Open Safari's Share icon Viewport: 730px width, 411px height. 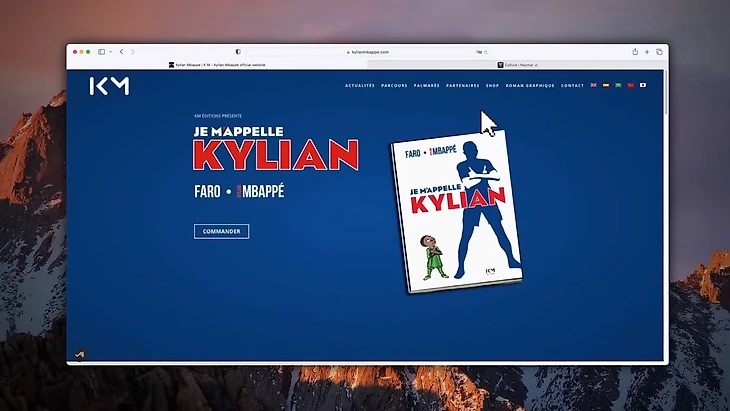pos(634,51)
